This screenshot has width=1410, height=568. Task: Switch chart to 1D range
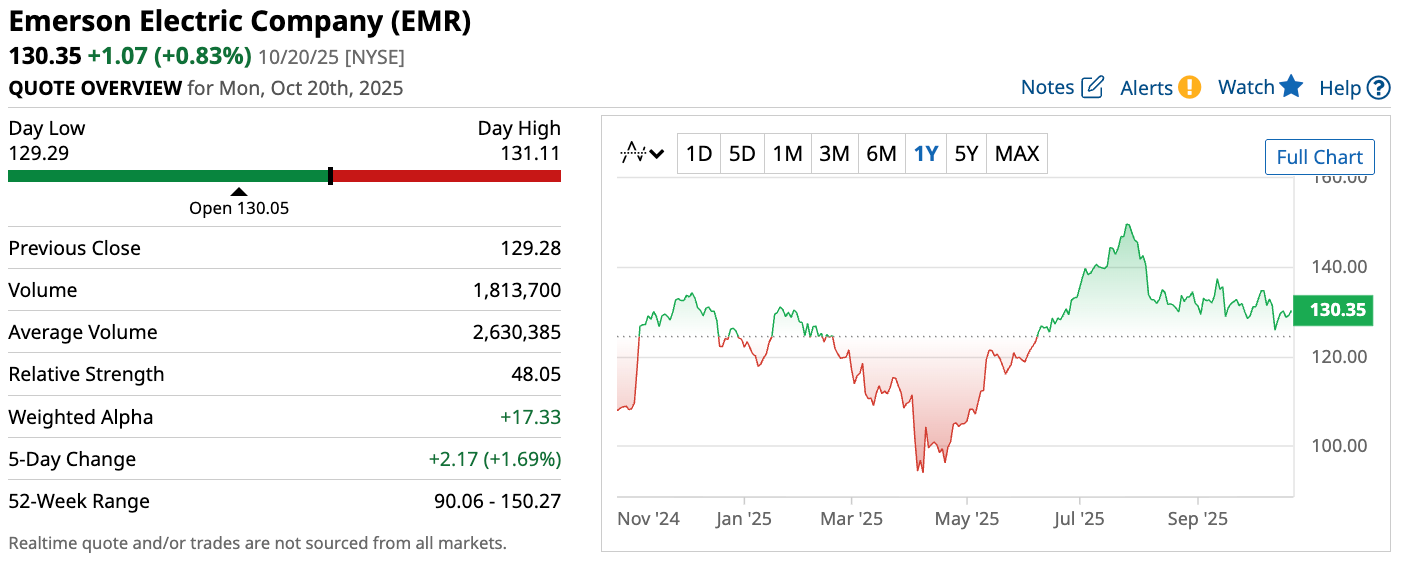[x=698, y=154]
